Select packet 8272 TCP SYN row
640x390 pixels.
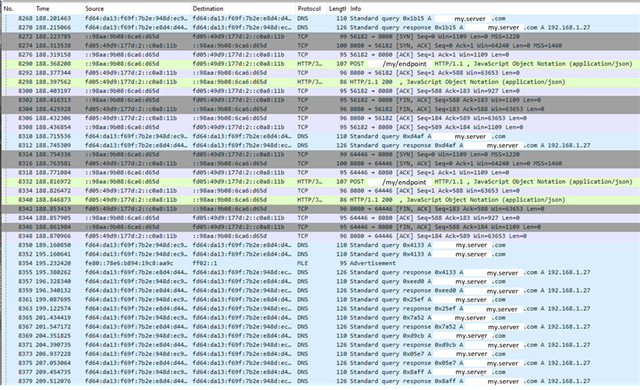(320, 36)
